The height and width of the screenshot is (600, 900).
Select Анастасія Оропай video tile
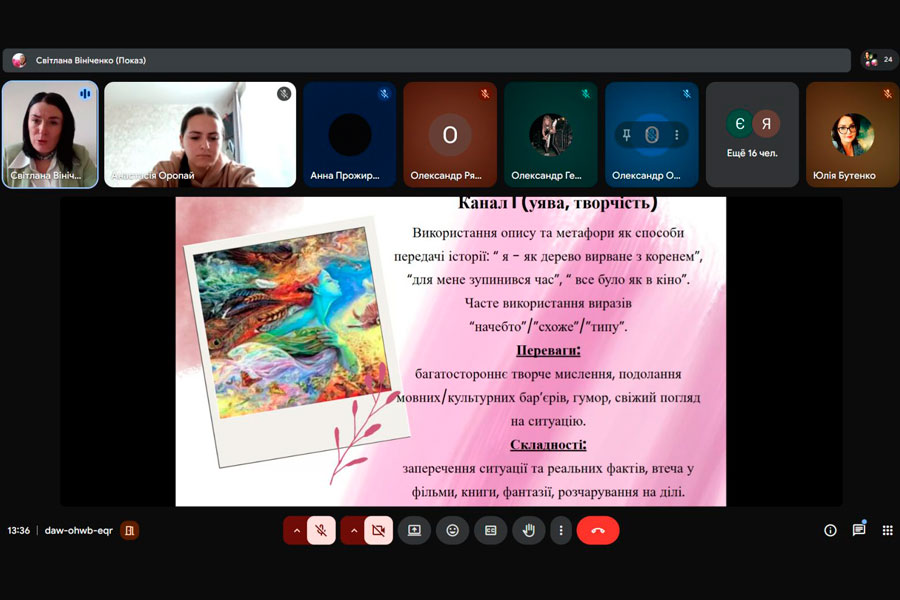click(x=200, y=134)
